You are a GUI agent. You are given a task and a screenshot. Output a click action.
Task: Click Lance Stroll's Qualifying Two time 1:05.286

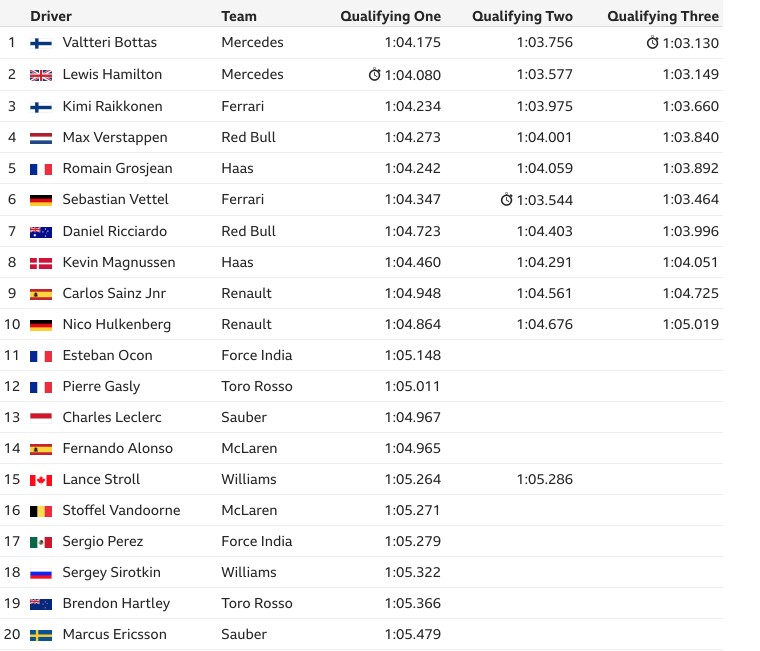545,479
